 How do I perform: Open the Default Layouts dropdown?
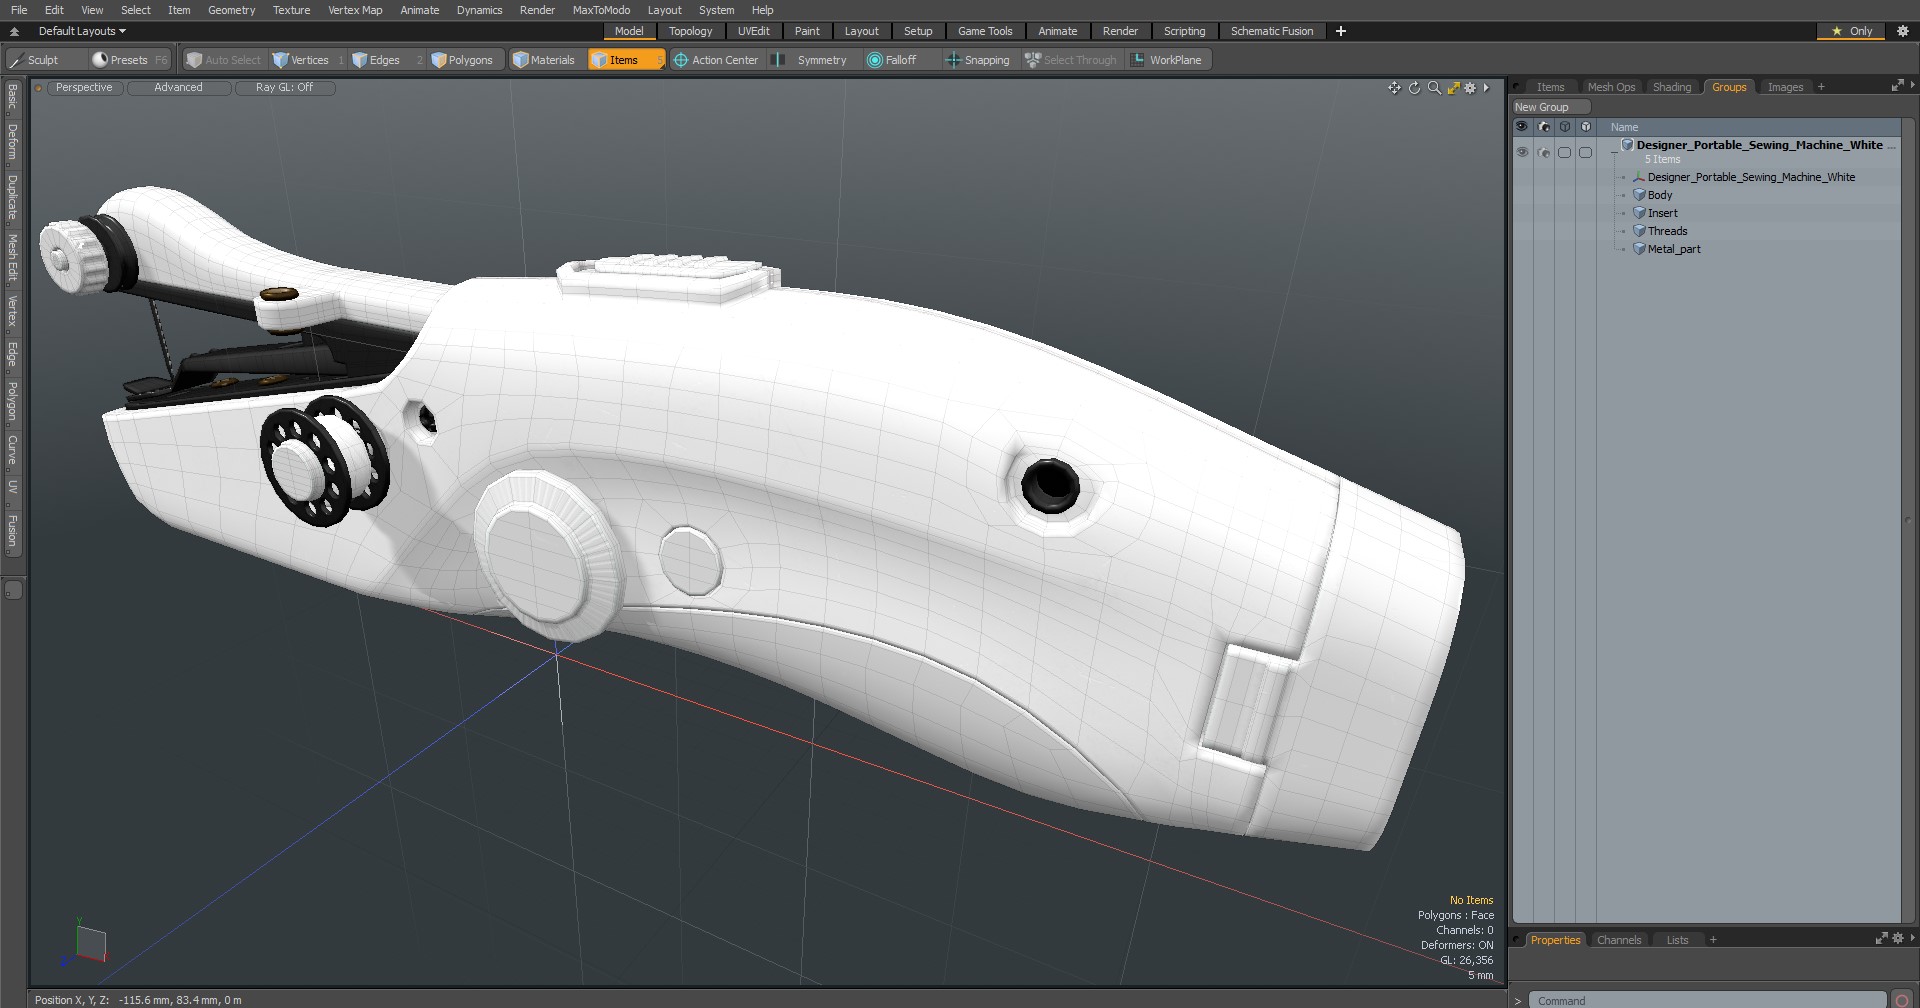[x=82, y=31]
